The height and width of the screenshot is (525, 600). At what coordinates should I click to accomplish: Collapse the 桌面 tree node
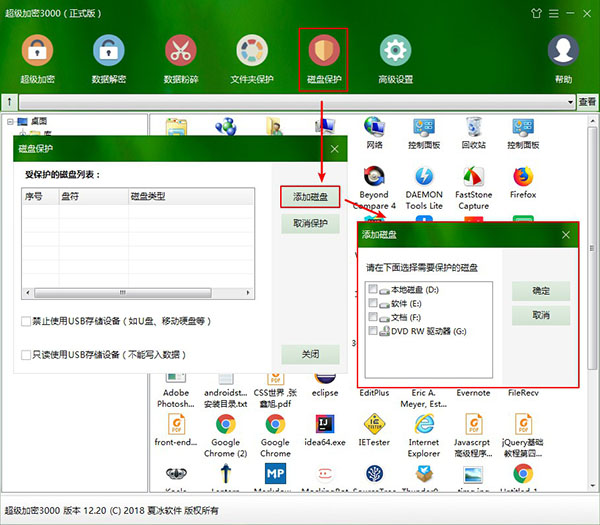[x=10, y=122]
